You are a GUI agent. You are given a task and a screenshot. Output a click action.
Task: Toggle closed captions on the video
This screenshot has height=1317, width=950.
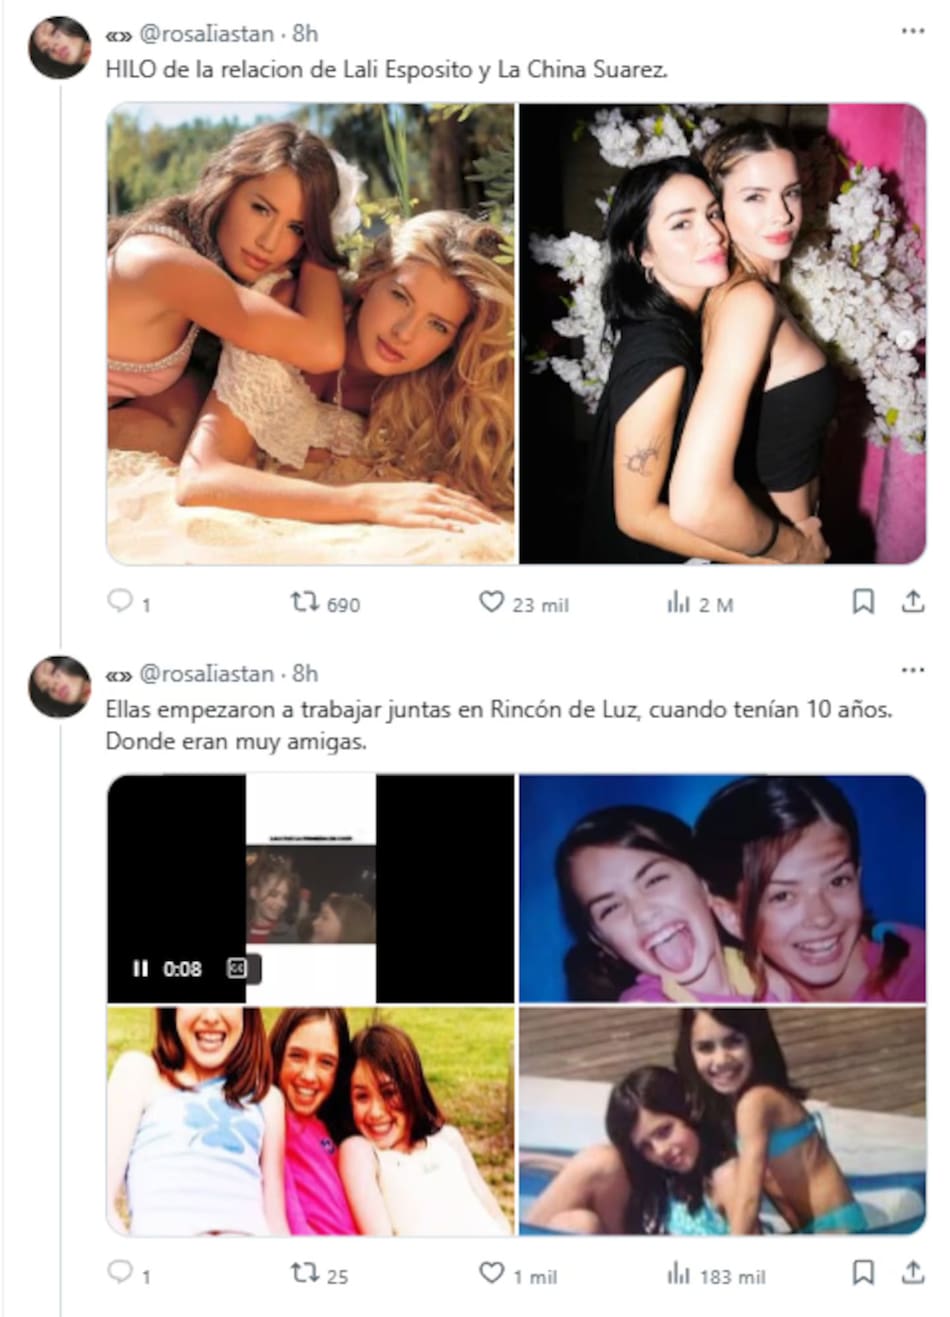coord(237,968)
